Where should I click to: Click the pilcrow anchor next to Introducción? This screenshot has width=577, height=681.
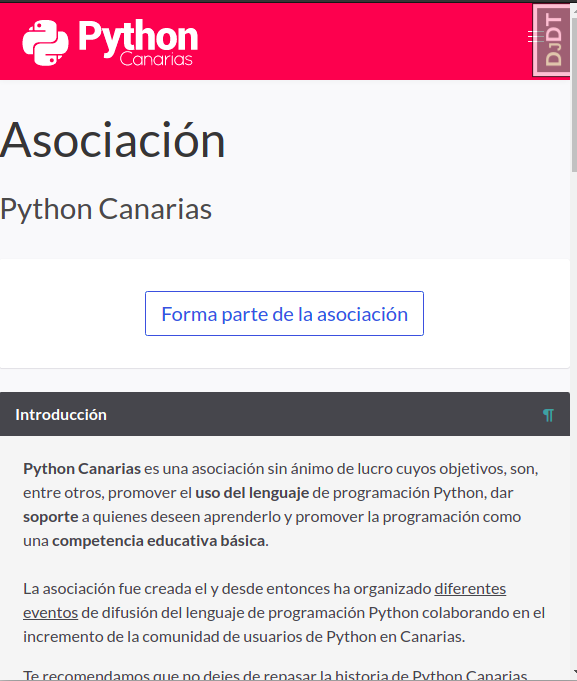[x=548, y=415]
